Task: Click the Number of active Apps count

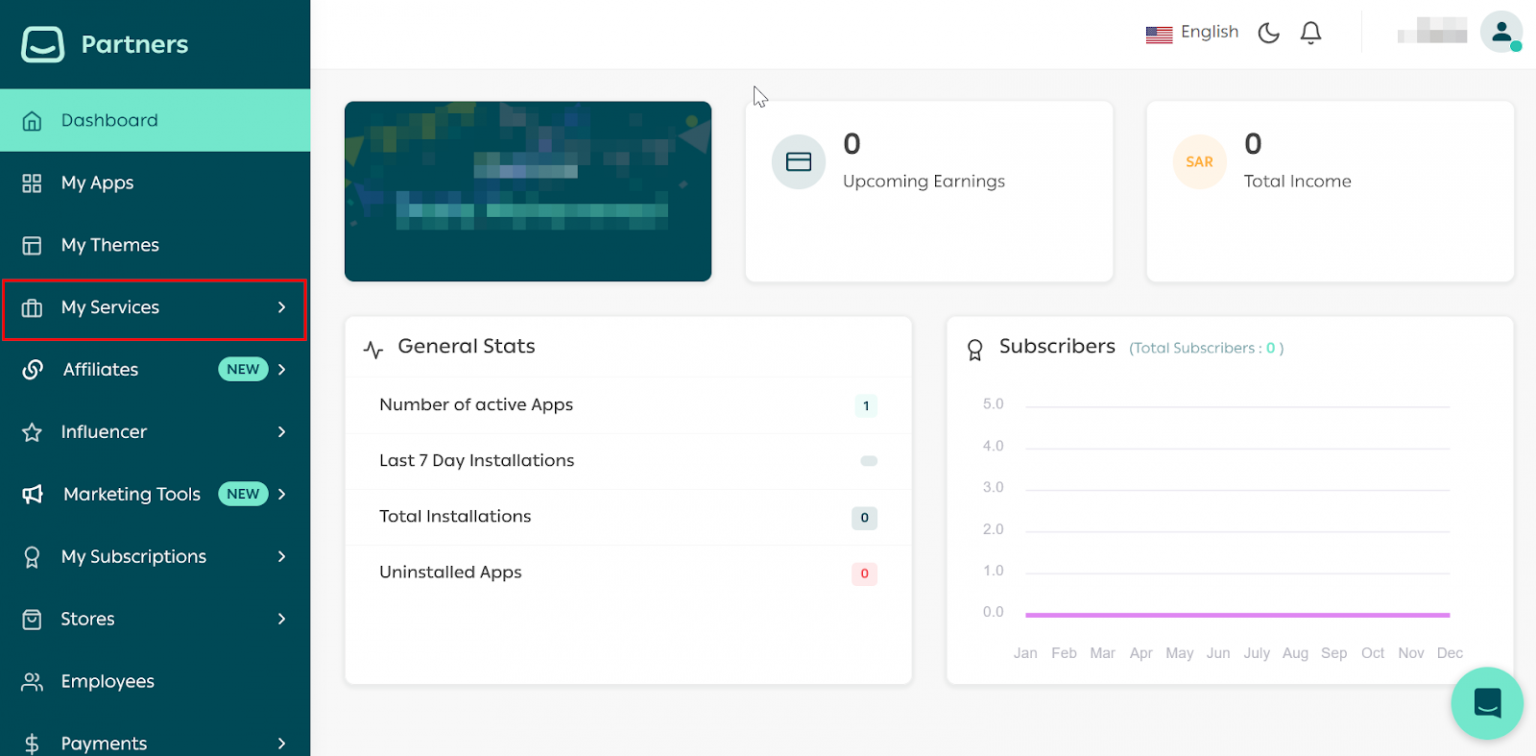Action: tap(865, 406)
